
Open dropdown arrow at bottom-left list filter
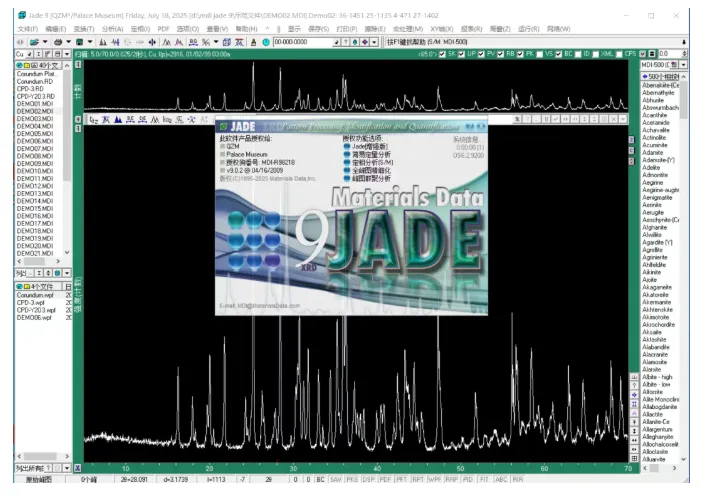pyautogui.click(x=67, y=468)
